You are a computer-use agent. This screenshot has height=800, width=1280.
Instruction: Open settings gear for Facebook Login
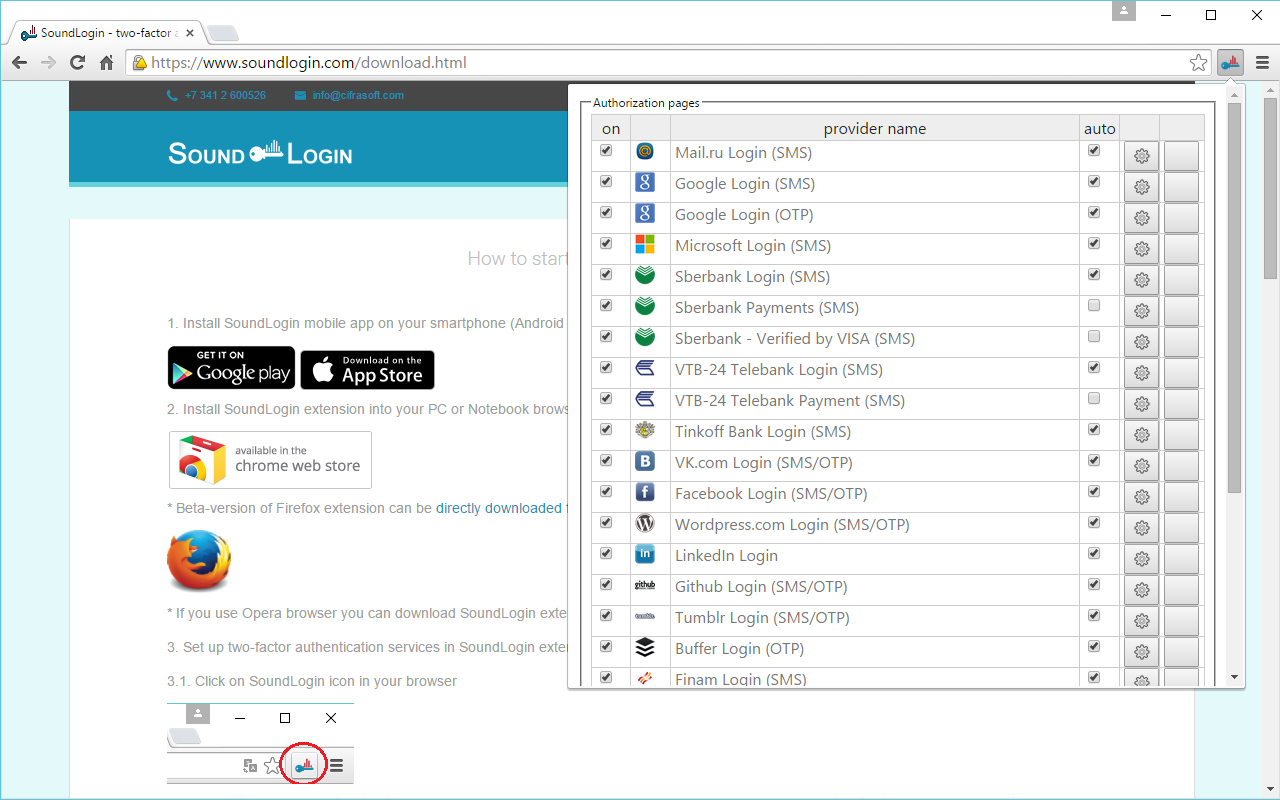pos(1141,497)
